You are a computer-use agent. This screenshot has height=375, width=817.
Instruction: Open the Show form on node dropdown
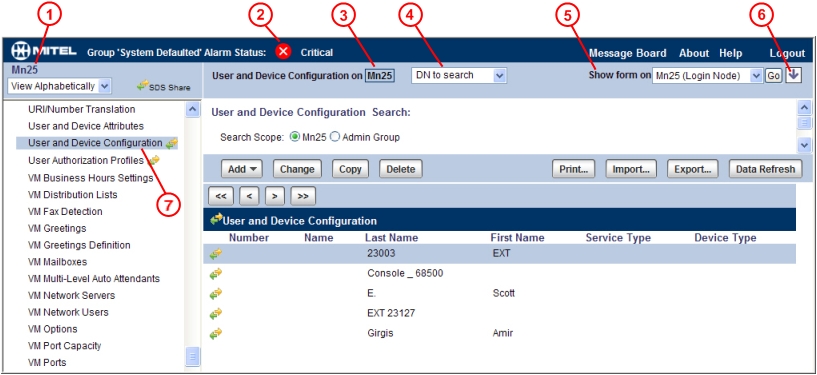pyautogui.click(x=707, y=76)
